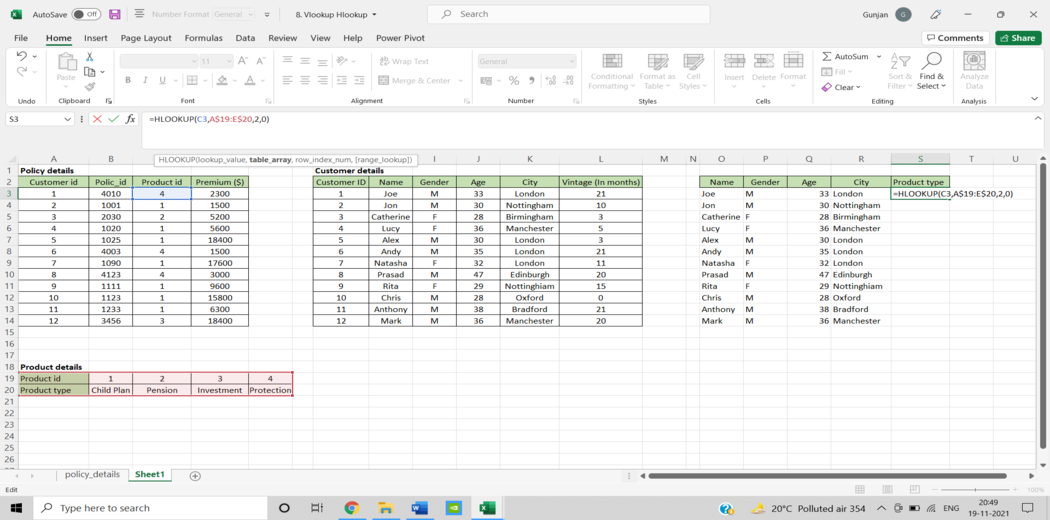Click the Font Color letter A icon
Image resolution: width=1050 pixels, height=520 pixels.
click(x=248, y=80)
